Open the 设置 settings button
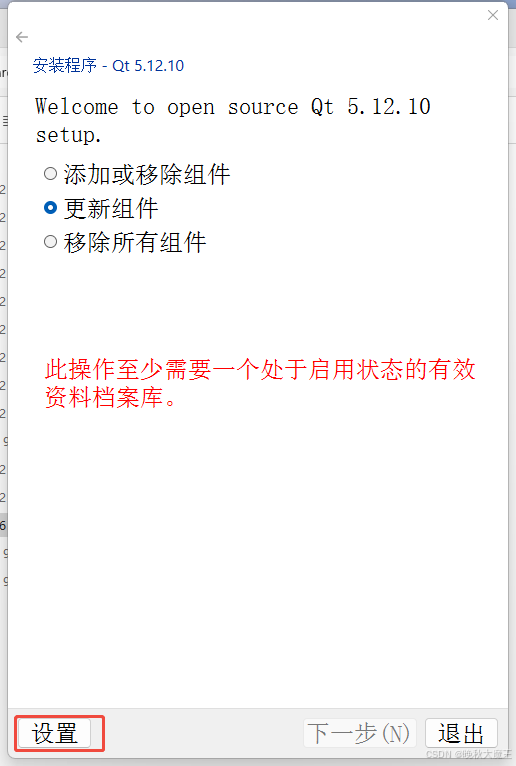 click(x=54, y=733)
